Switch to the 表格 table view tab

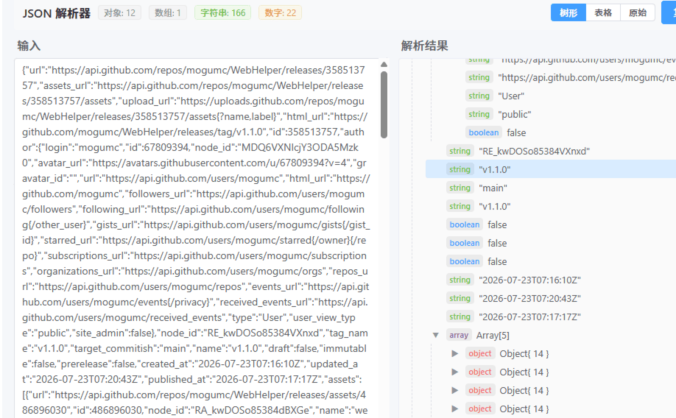click(603, 13)
